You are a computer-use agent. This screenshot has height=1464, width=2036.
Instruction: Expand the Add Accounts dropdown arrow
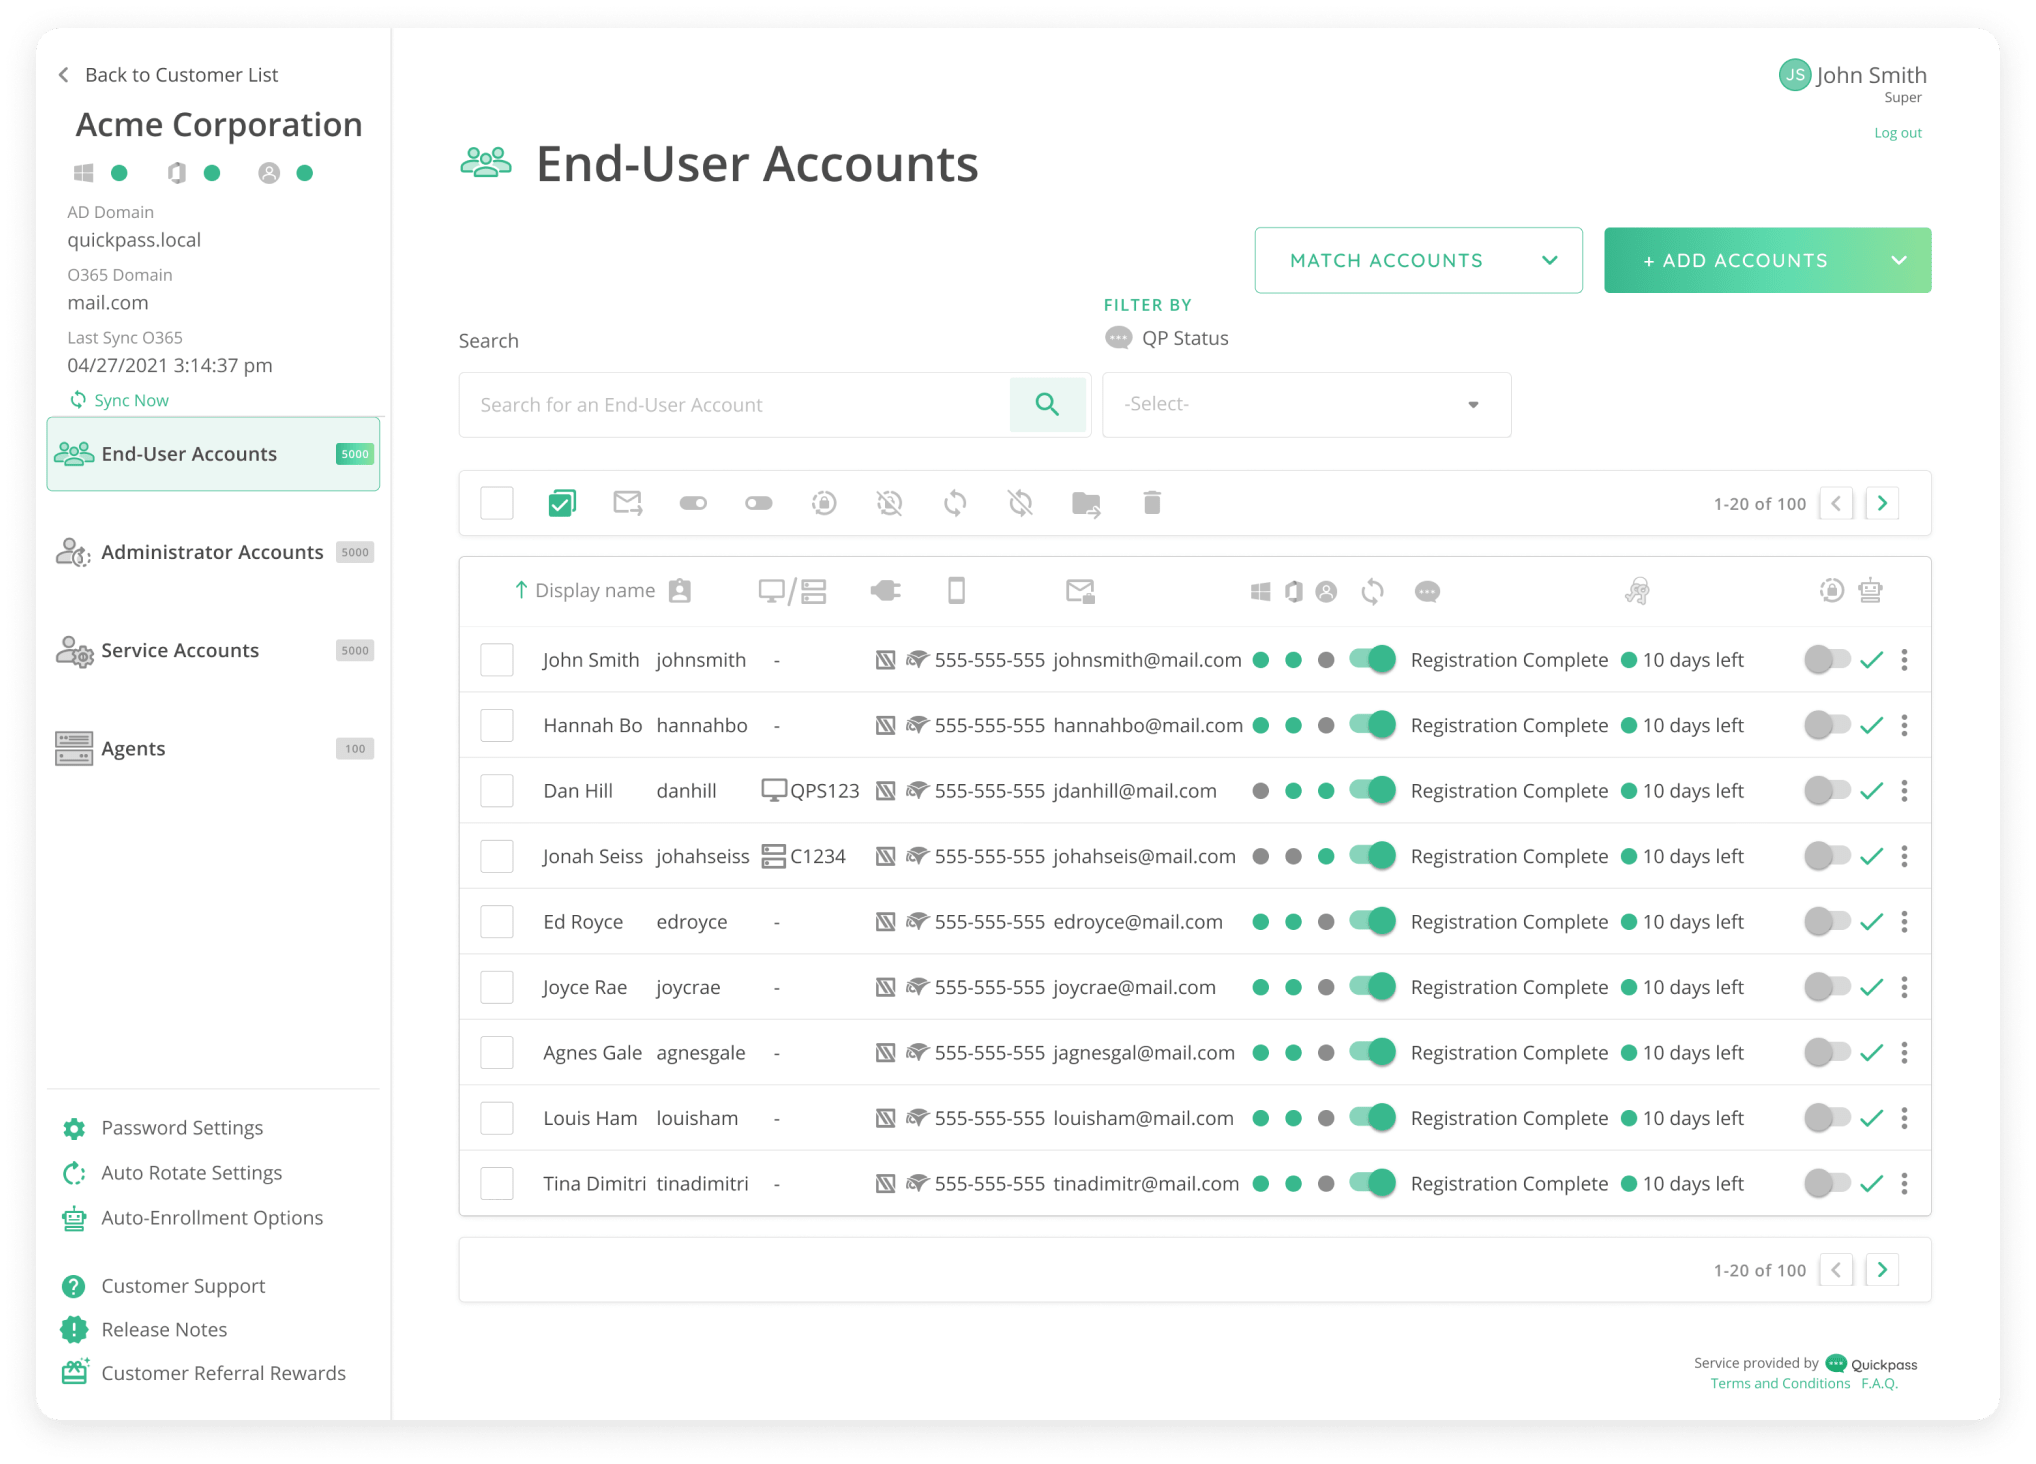(x=1898, y=261)
